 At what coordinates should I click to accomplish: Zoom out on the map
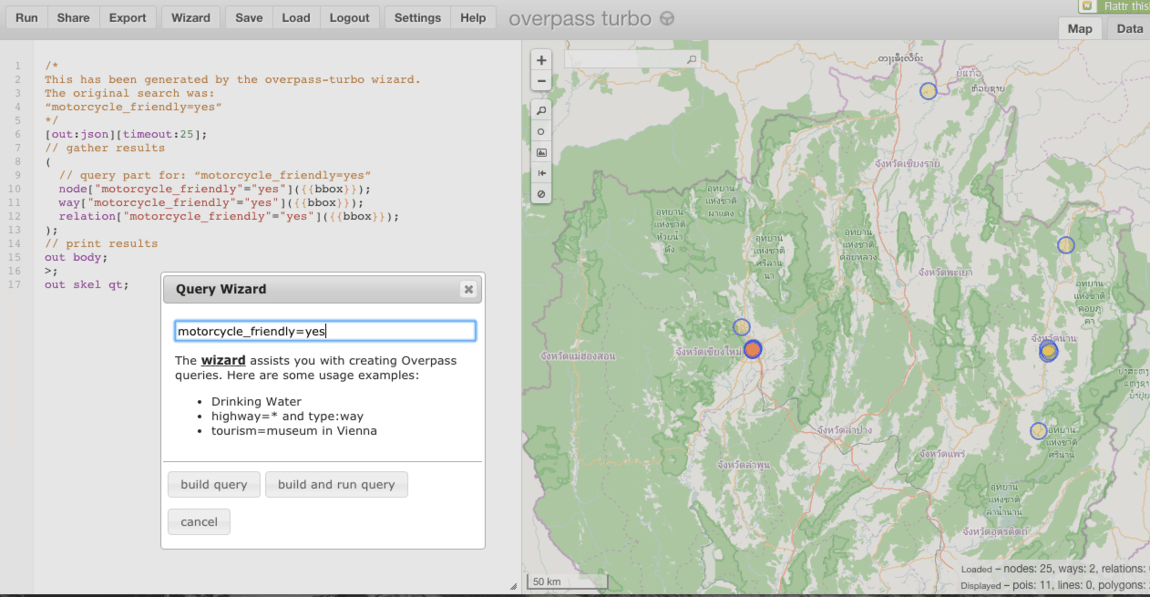[x=541, y=81]
